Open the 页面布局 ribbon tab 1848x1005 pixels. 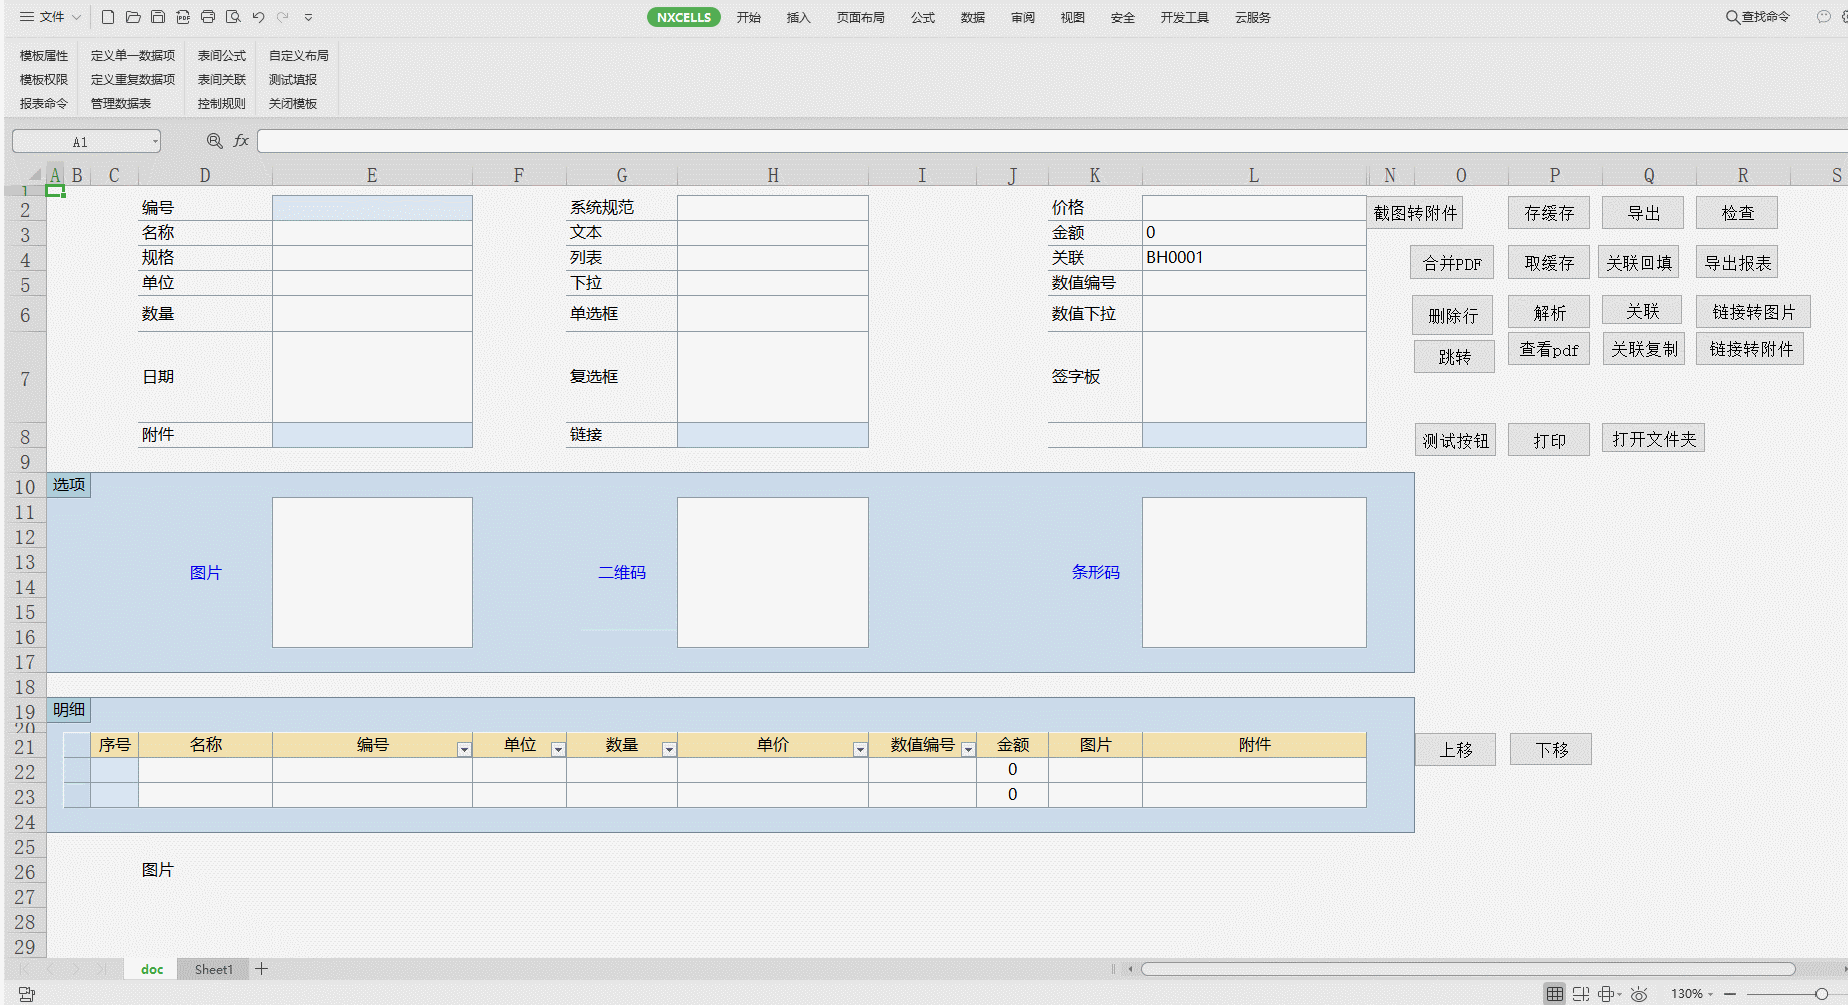pos(860,17)
